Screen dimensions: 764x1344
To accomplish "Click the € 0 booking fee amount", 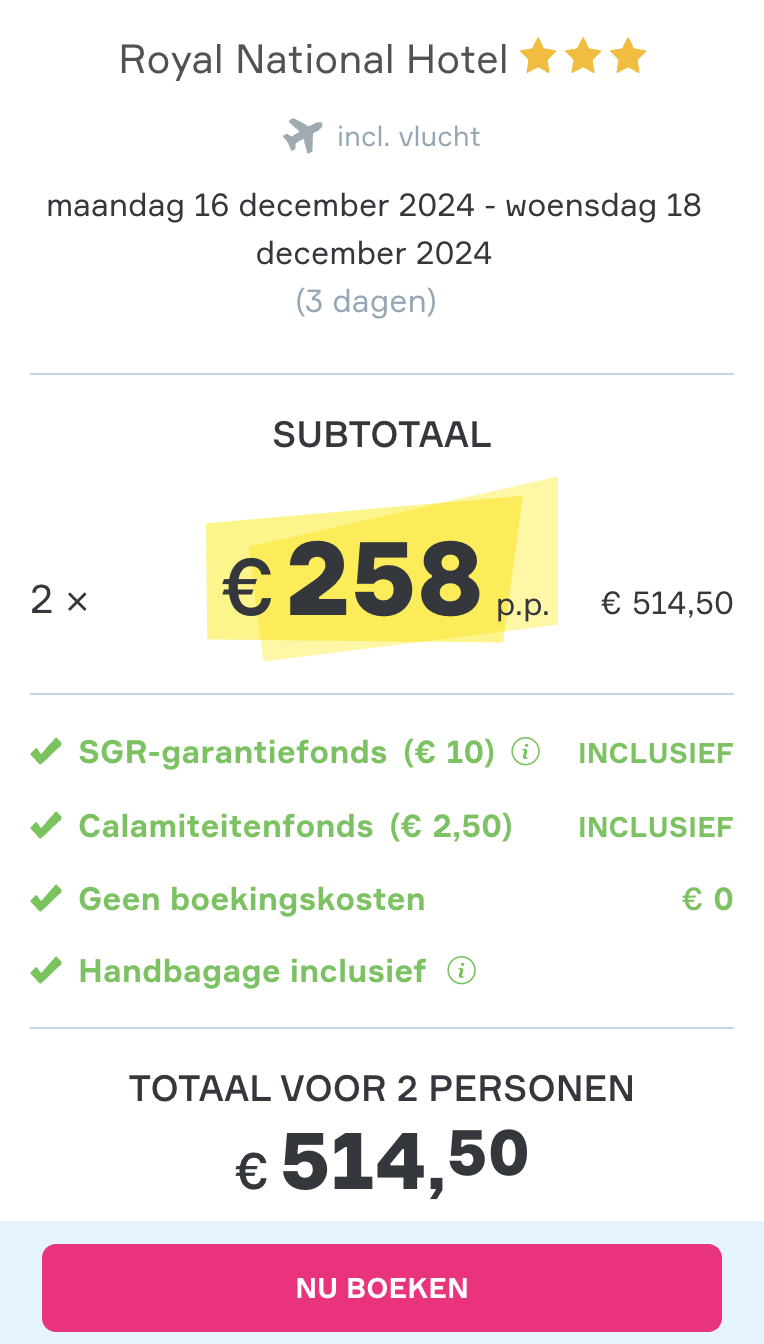I will coord(707,899).
